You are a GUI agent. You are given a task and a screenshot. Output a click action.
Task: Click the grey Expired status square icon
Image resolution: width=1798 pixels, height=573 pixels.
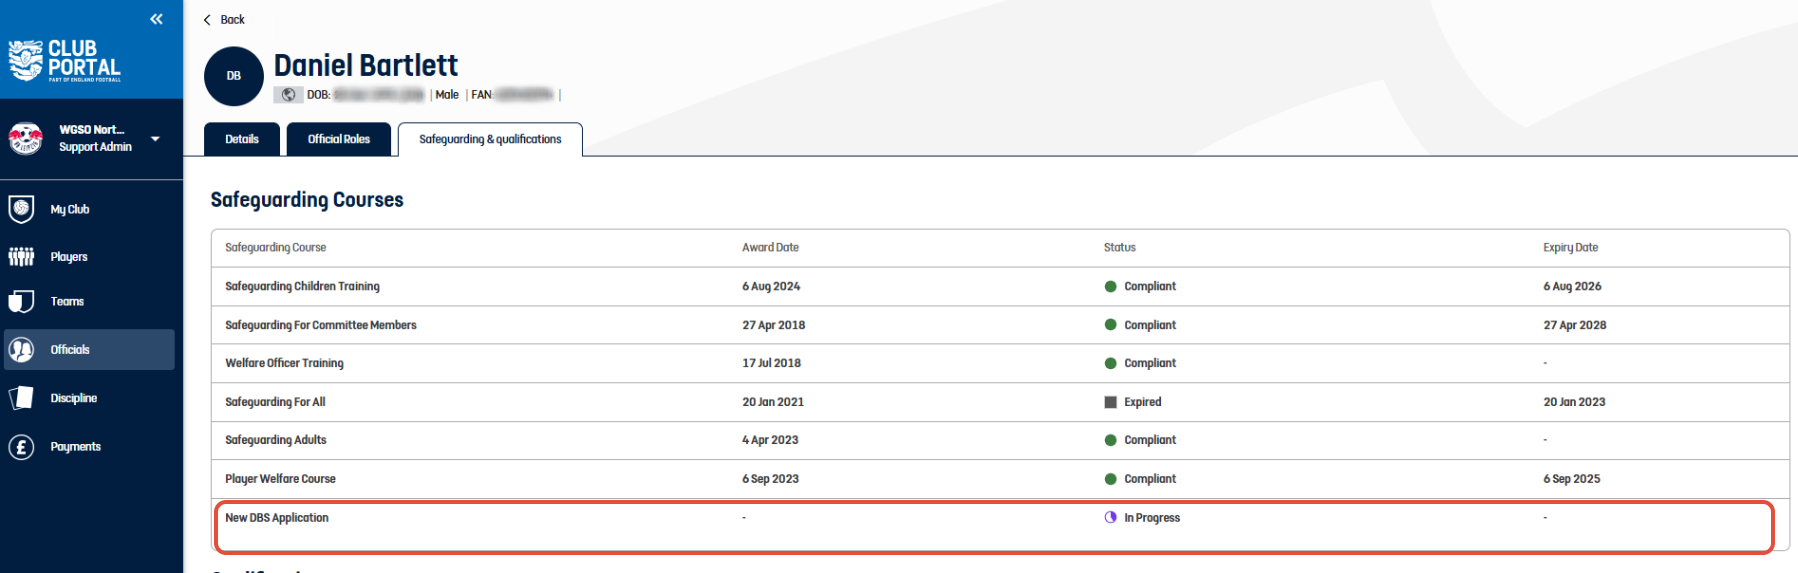[1110, 402]
